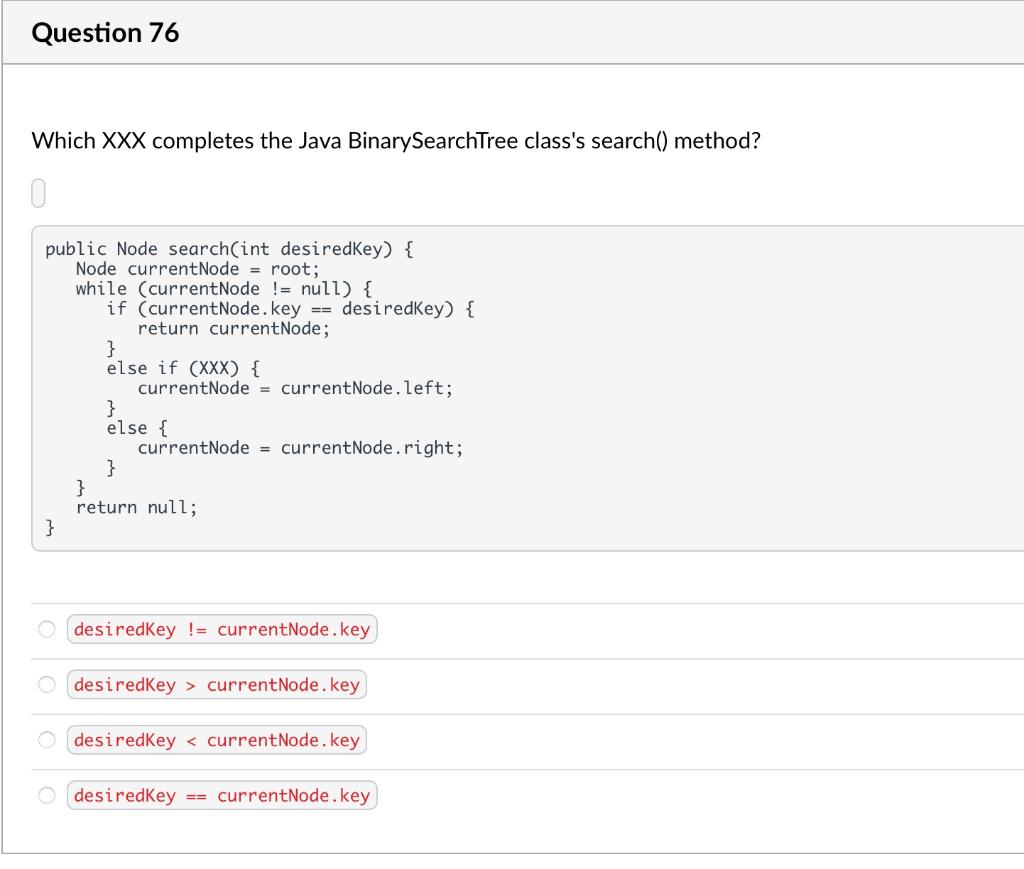
Task: Click the answer pill desiredKey != currentNode.key
Action: 222,629
